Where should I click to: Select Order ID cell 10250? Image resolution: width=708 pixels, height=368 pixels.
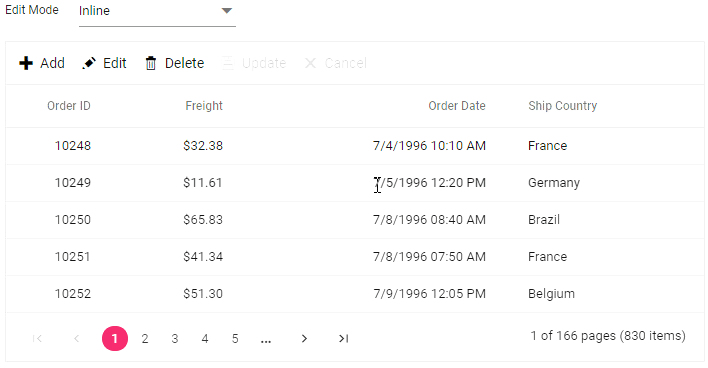(73, 220)
